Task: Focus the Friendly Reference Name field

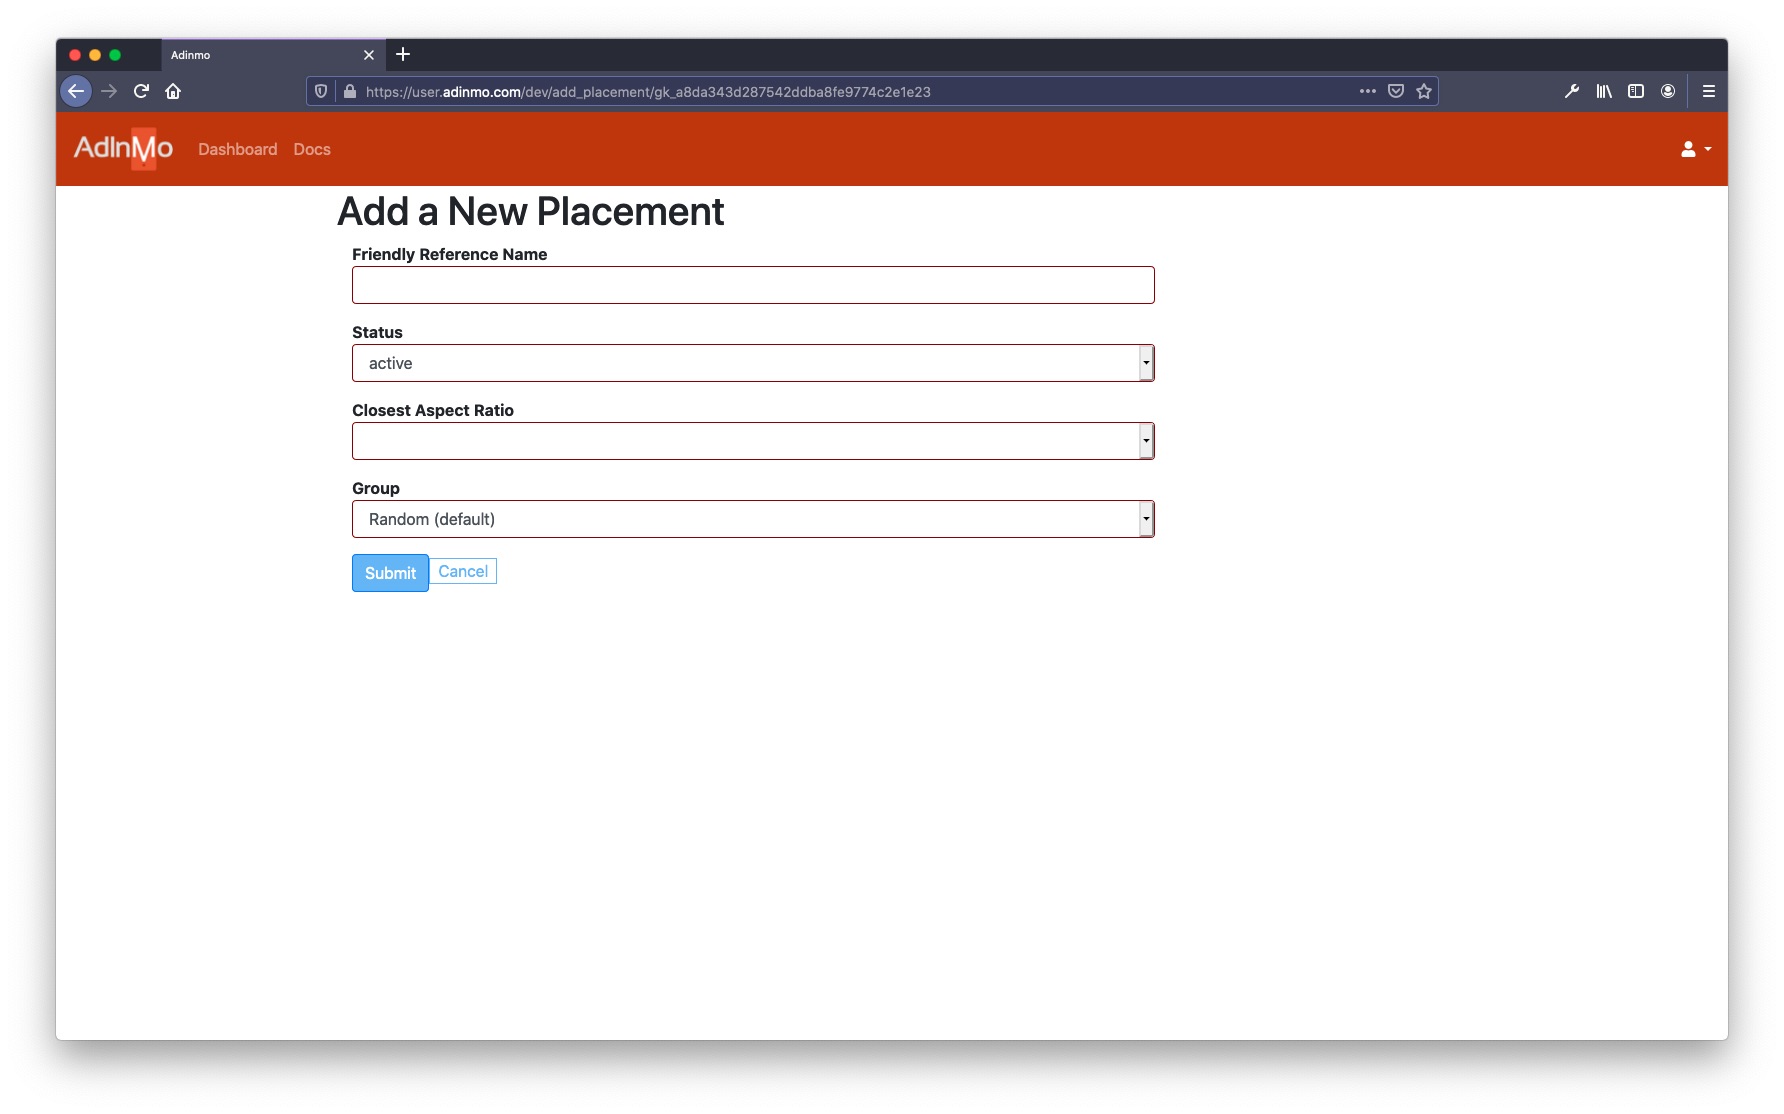Action: coord(753,285)
